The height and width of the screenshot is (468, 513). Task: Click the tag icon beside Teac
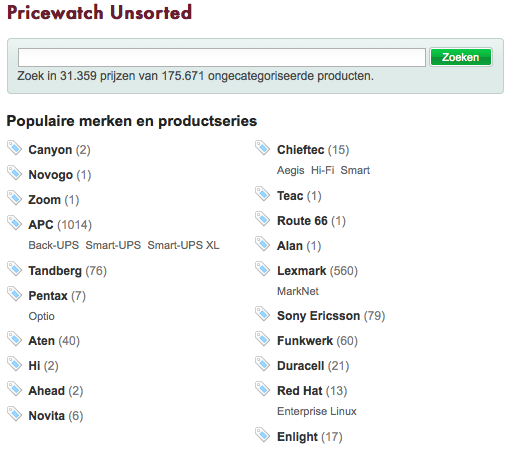click(263, 194)
